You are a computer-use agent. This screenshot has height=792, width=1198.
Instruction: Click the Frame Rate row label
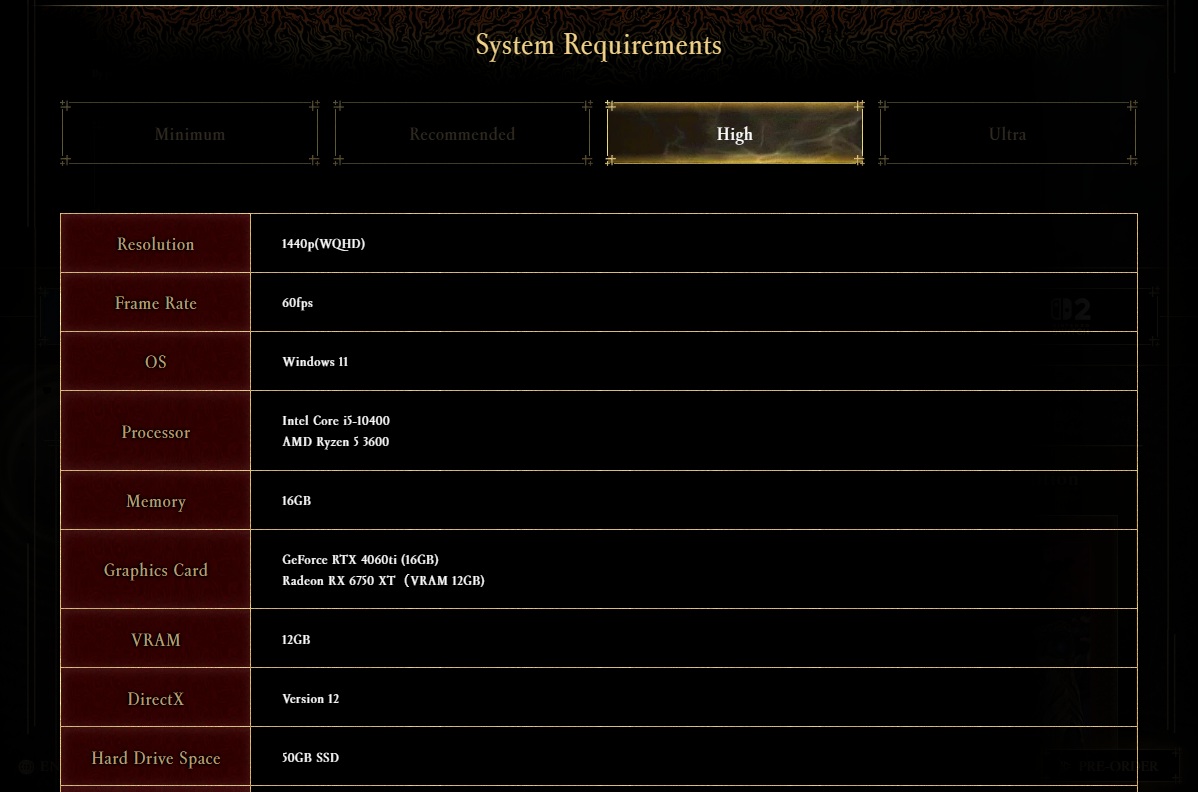click(x=156, y=302)
